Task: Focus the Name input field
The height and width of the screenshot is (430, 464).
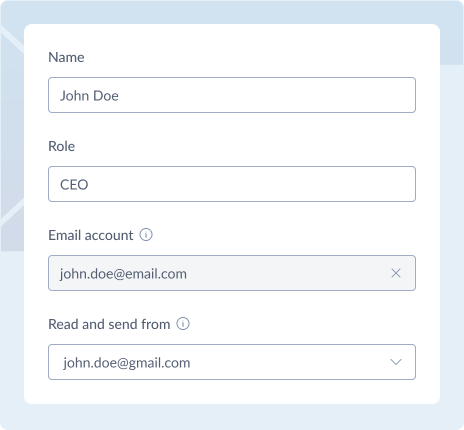Action: [232, 95]
